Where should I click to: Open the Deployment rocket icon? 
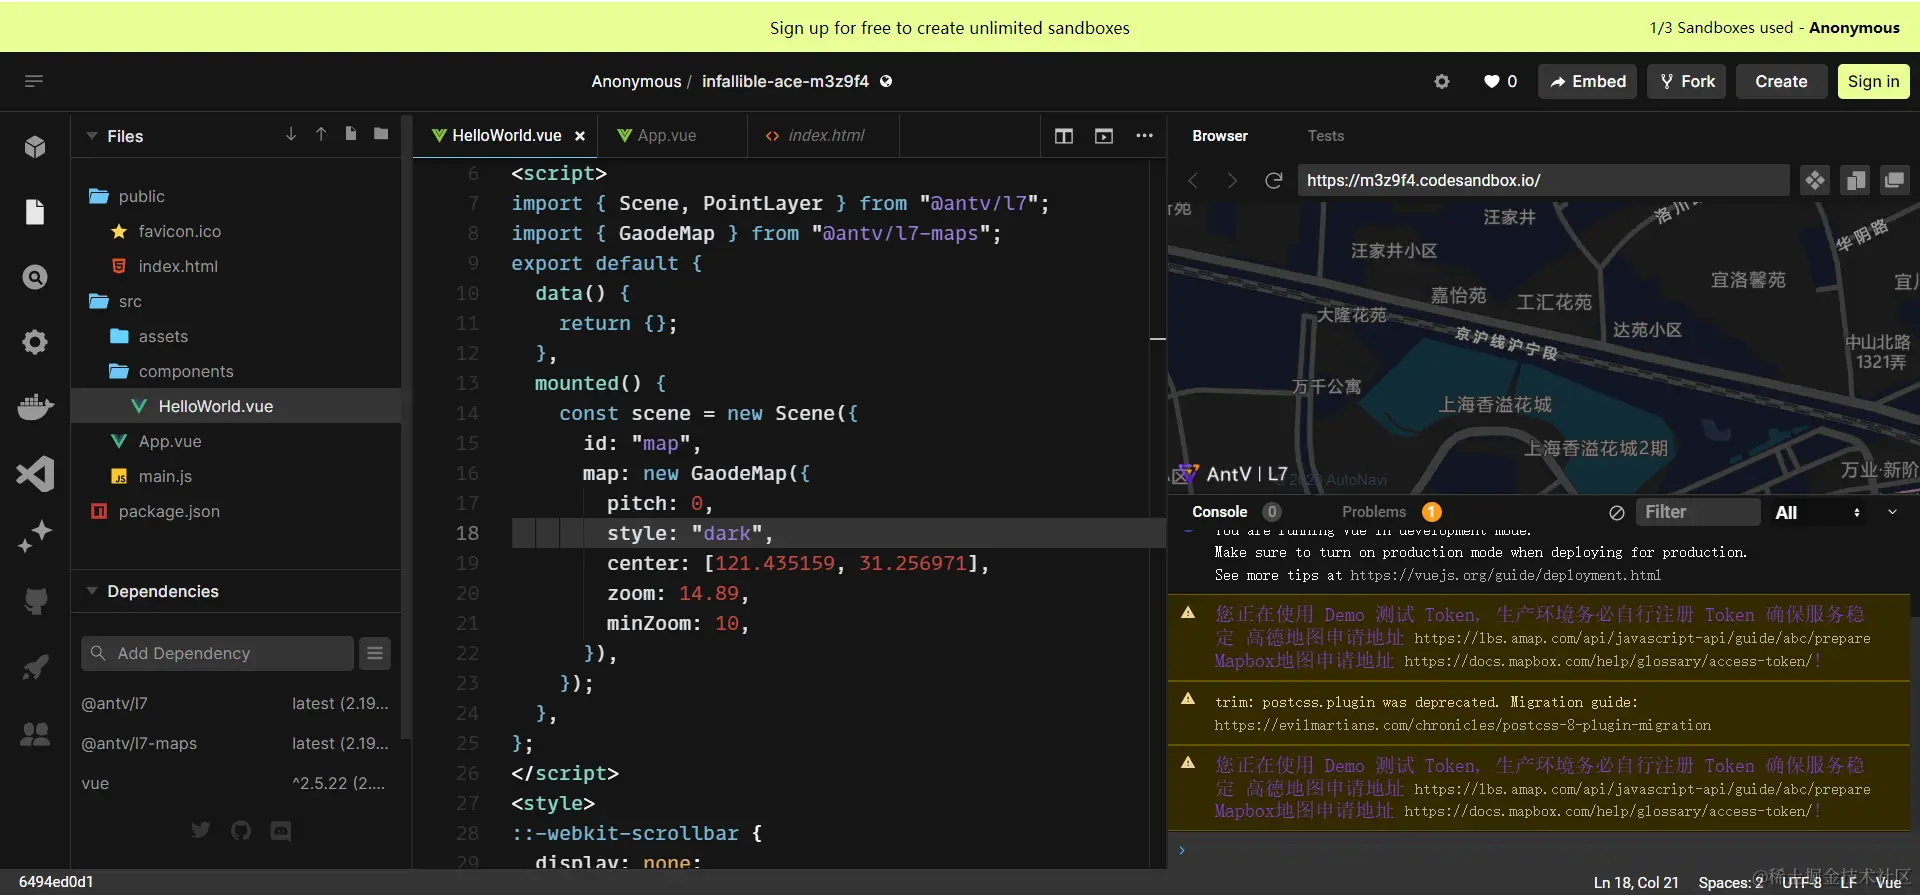coord(35,667)
